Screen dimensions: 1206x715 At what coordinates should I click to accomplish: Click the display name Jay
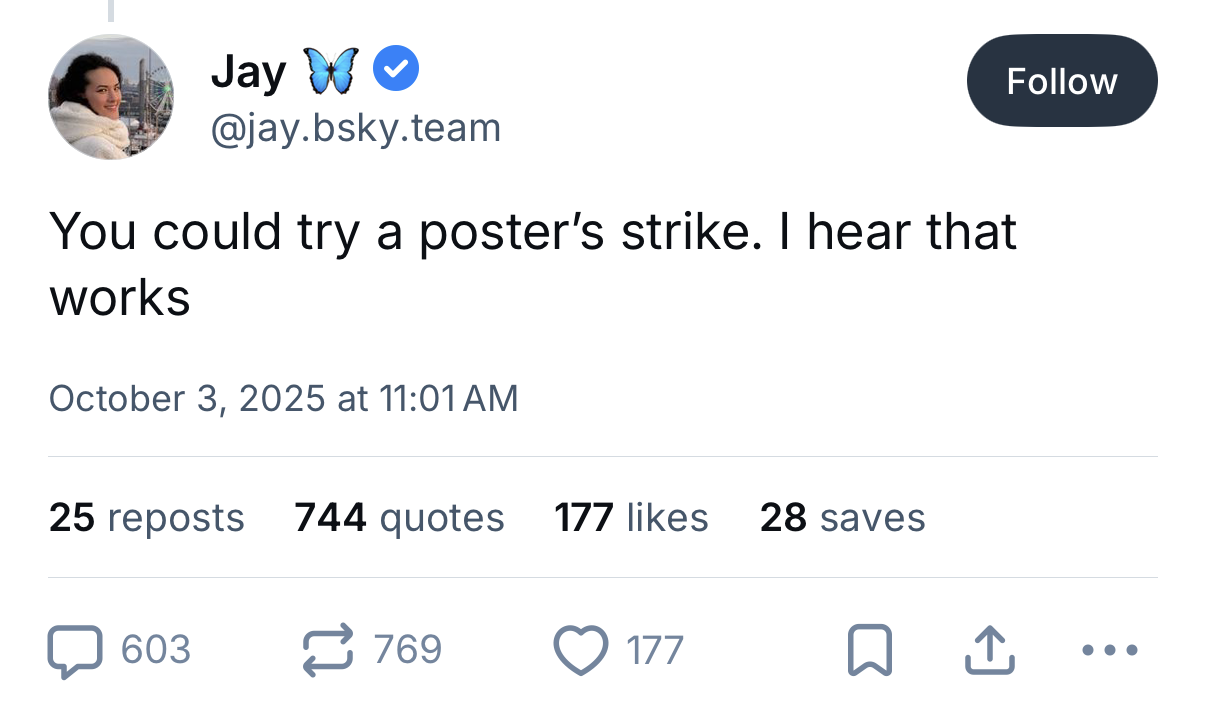point(247,72)
